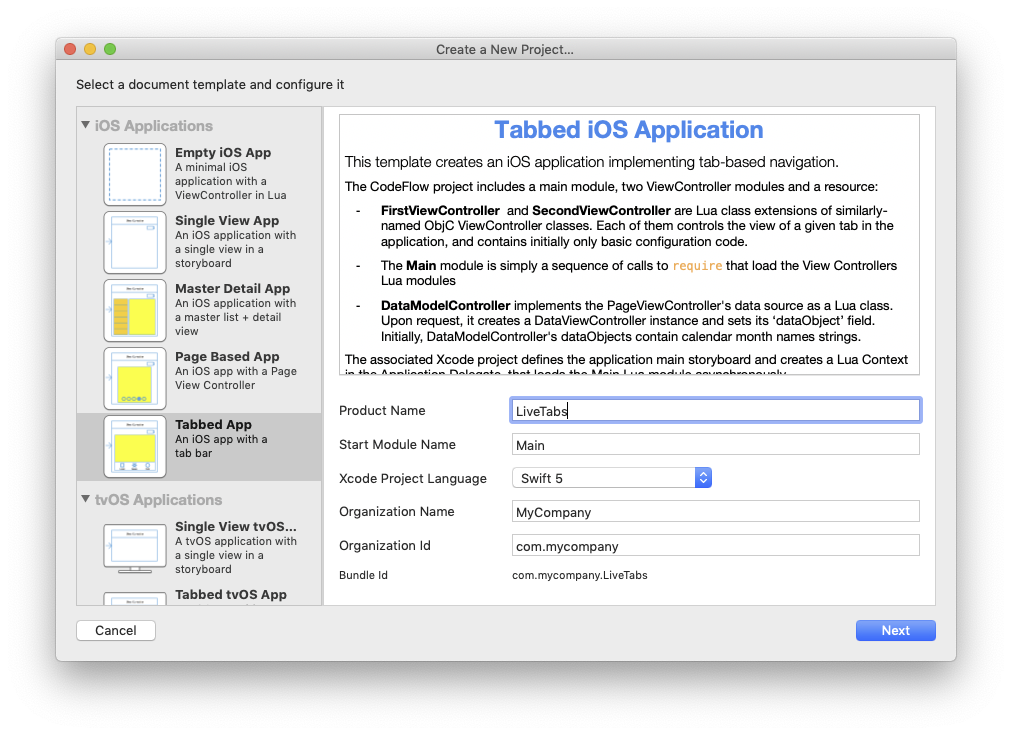Select the Tabbed tvOS App template icon

pos(135,598)
